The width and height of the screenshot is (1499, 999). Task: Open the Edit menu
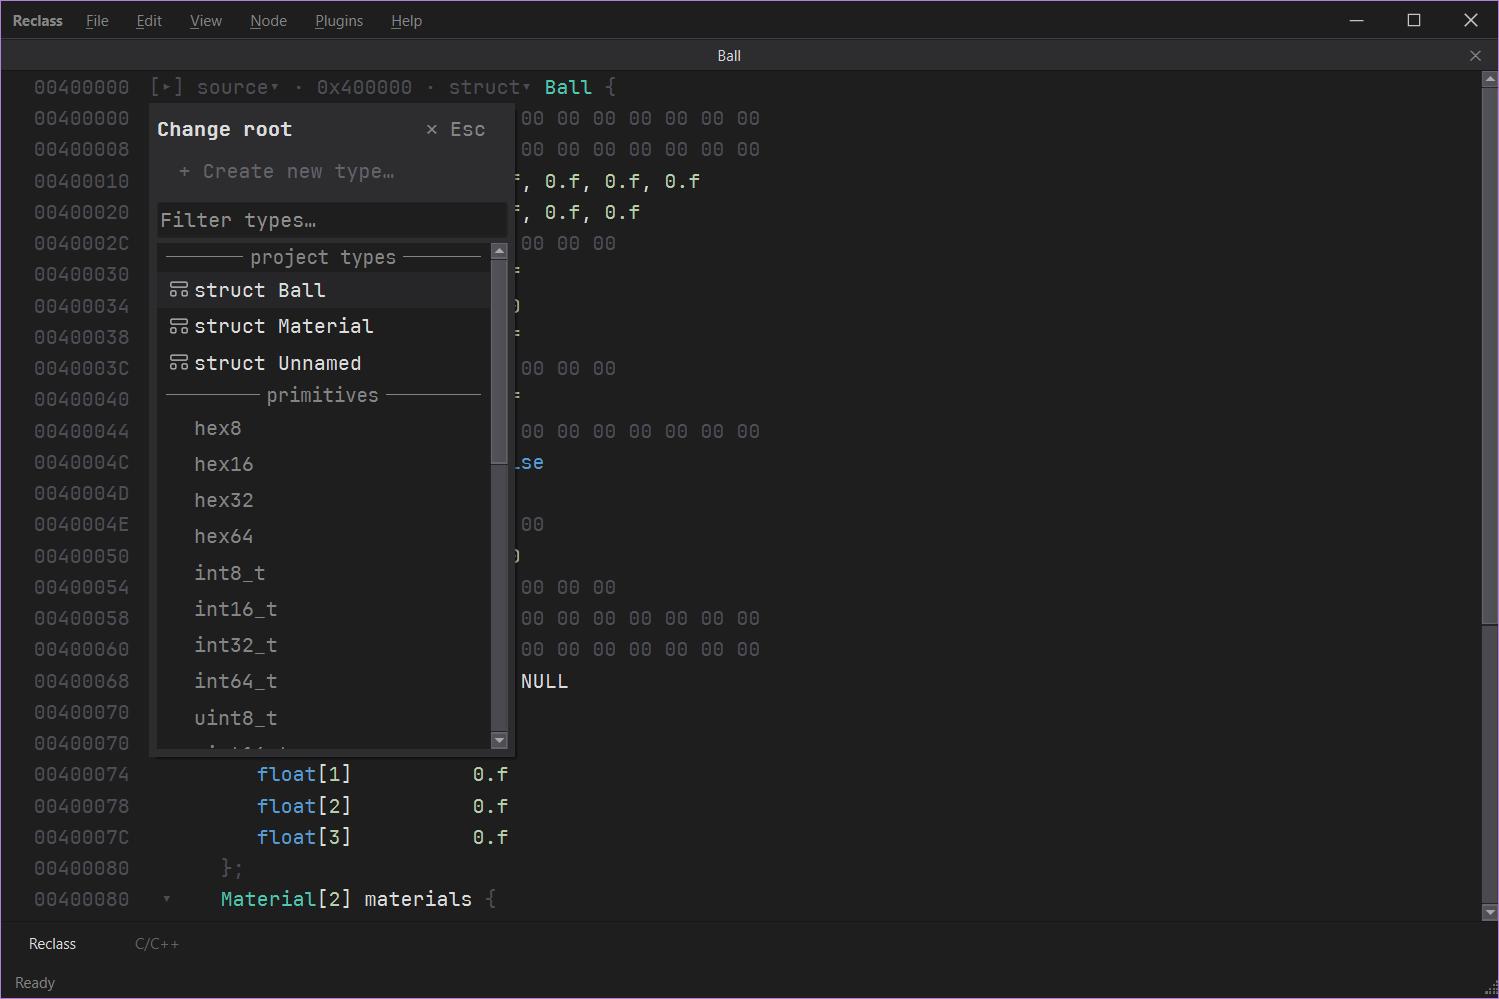[x=149, y=21]
